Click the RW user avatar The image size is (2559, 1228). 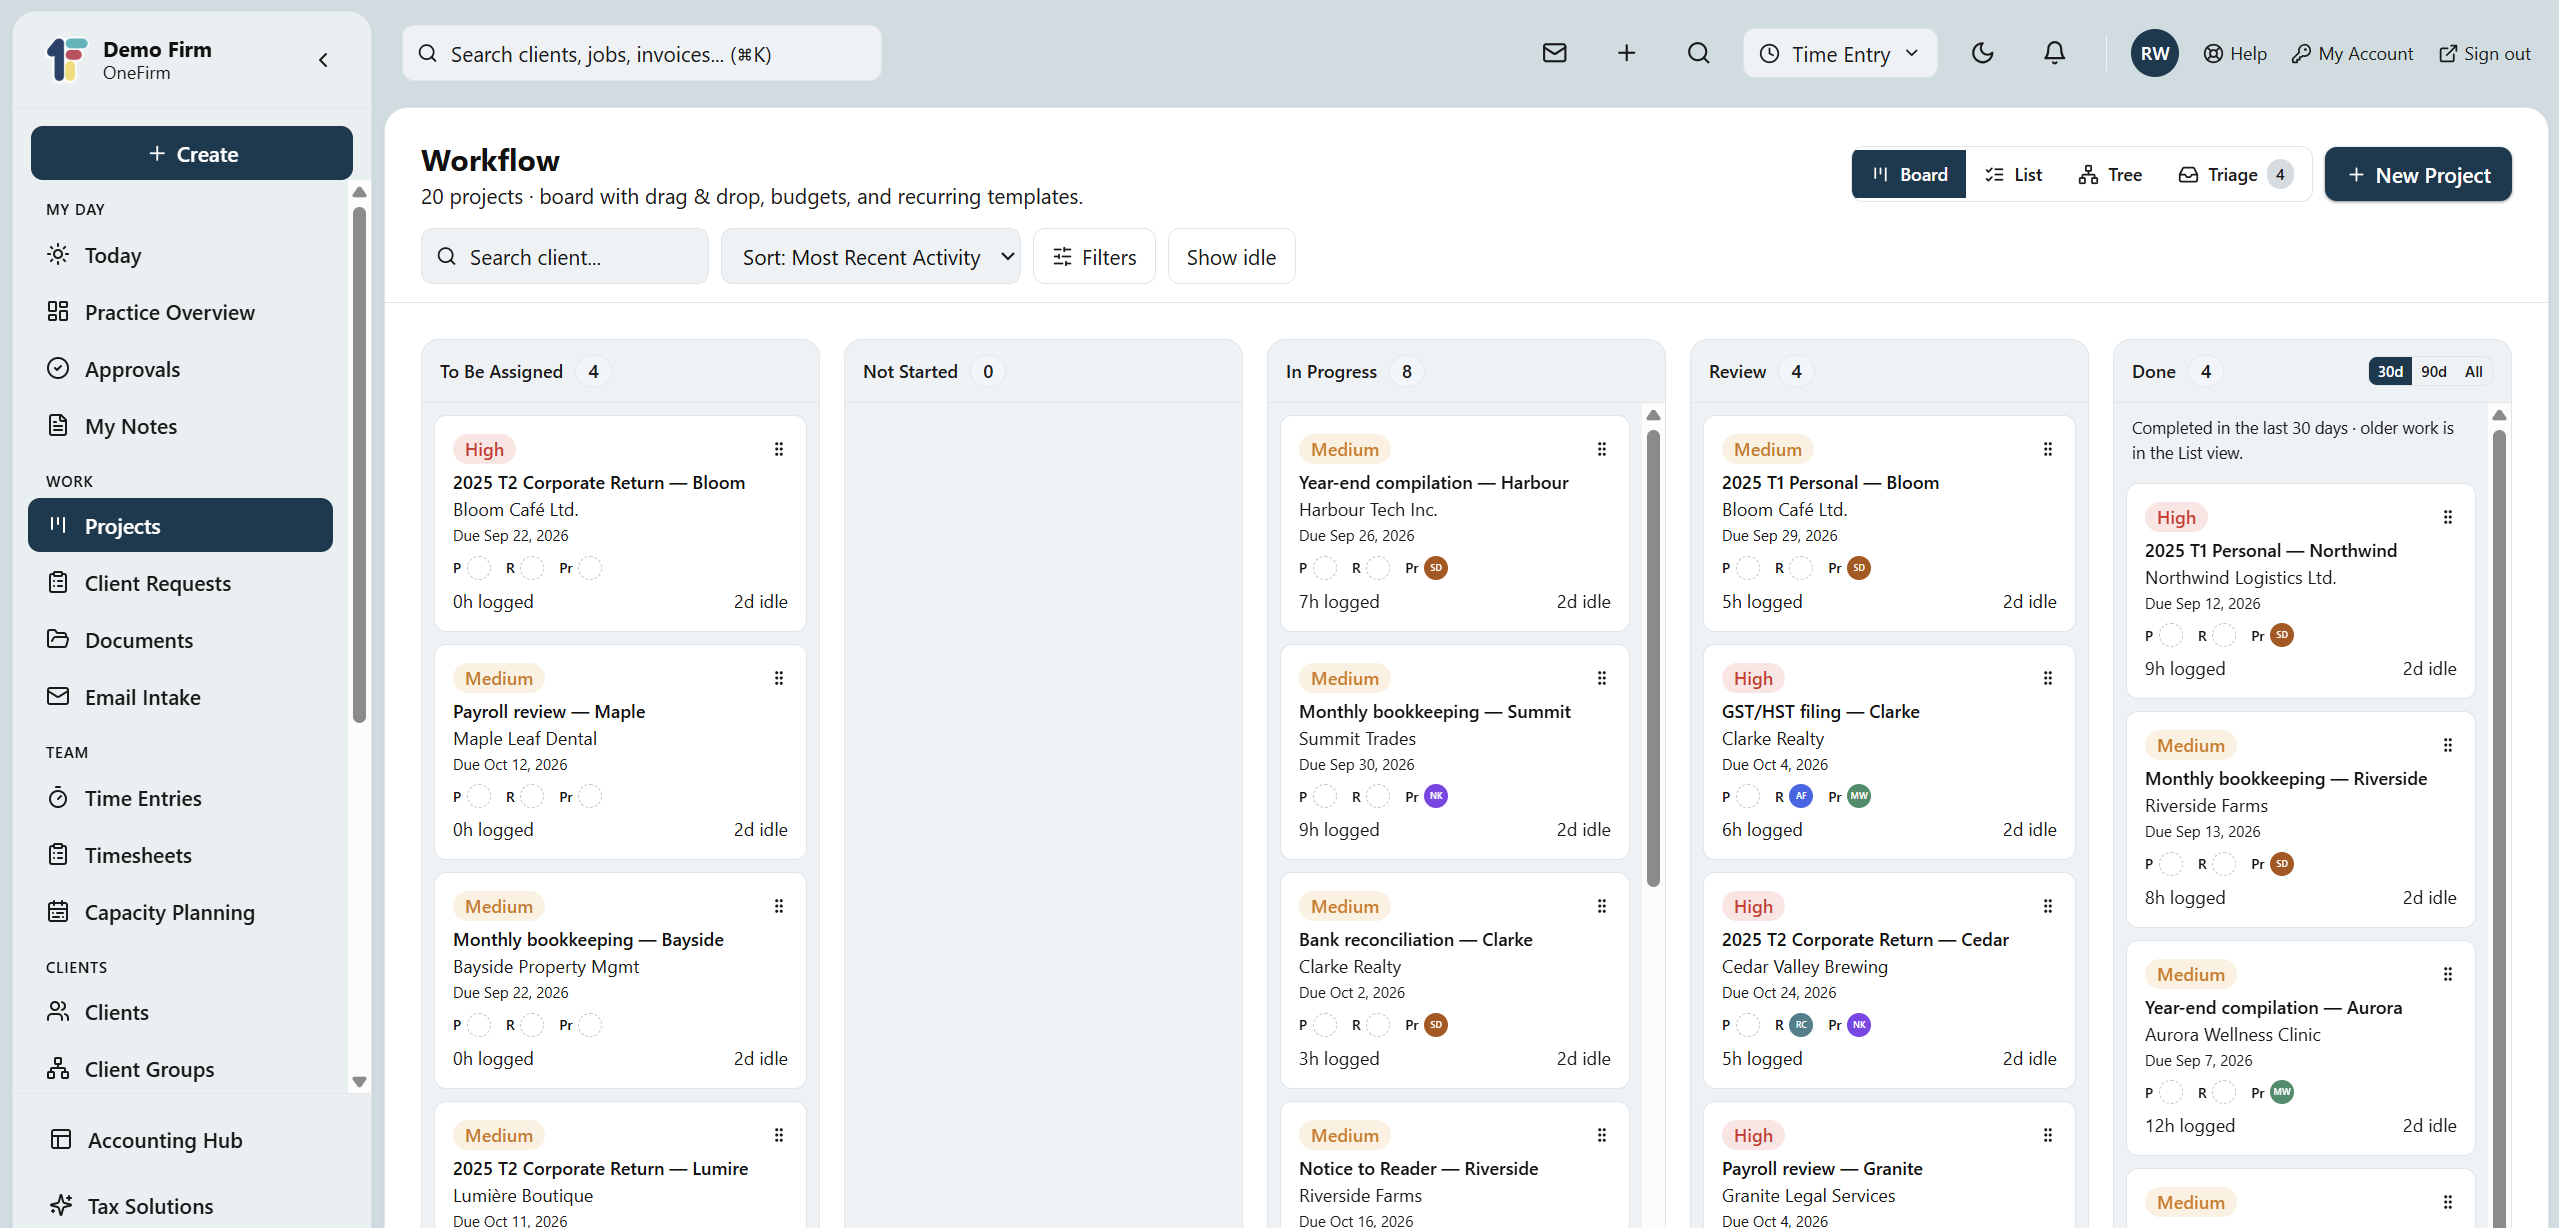[2154, 53]
